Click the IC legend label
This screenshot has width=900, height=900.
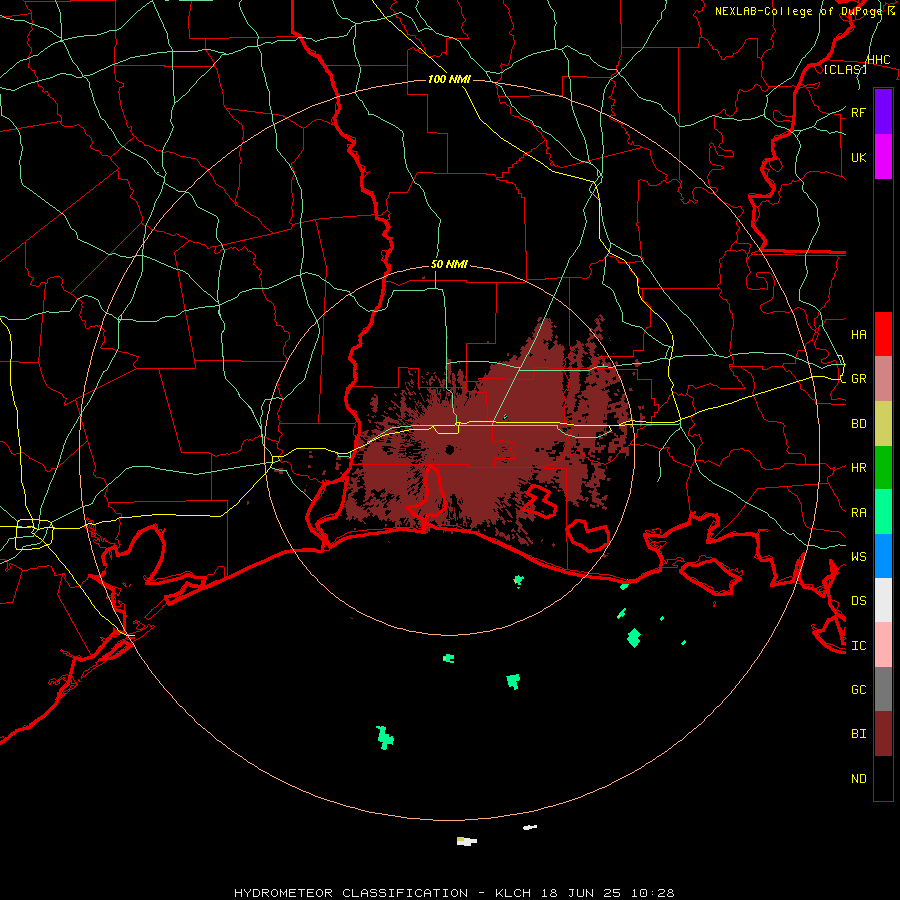[858, 646]
